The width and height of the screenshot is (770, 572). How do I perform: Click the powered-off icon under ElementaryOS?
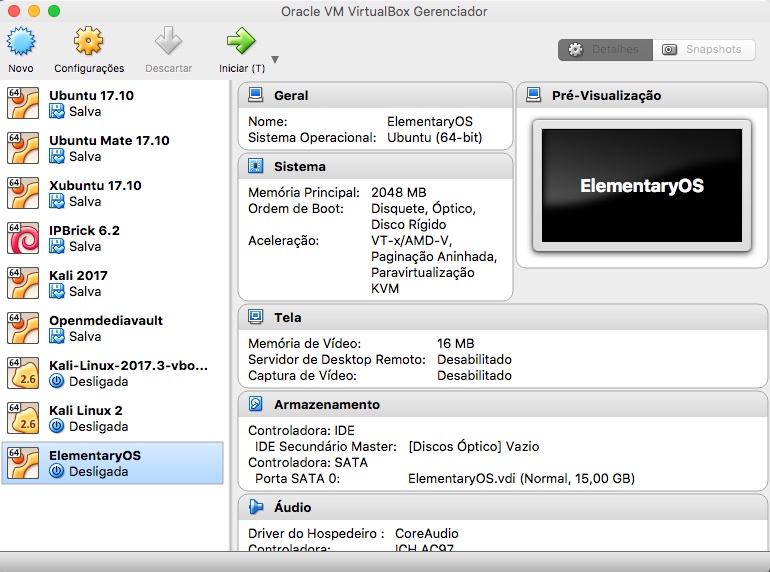[x=57, y=471]
